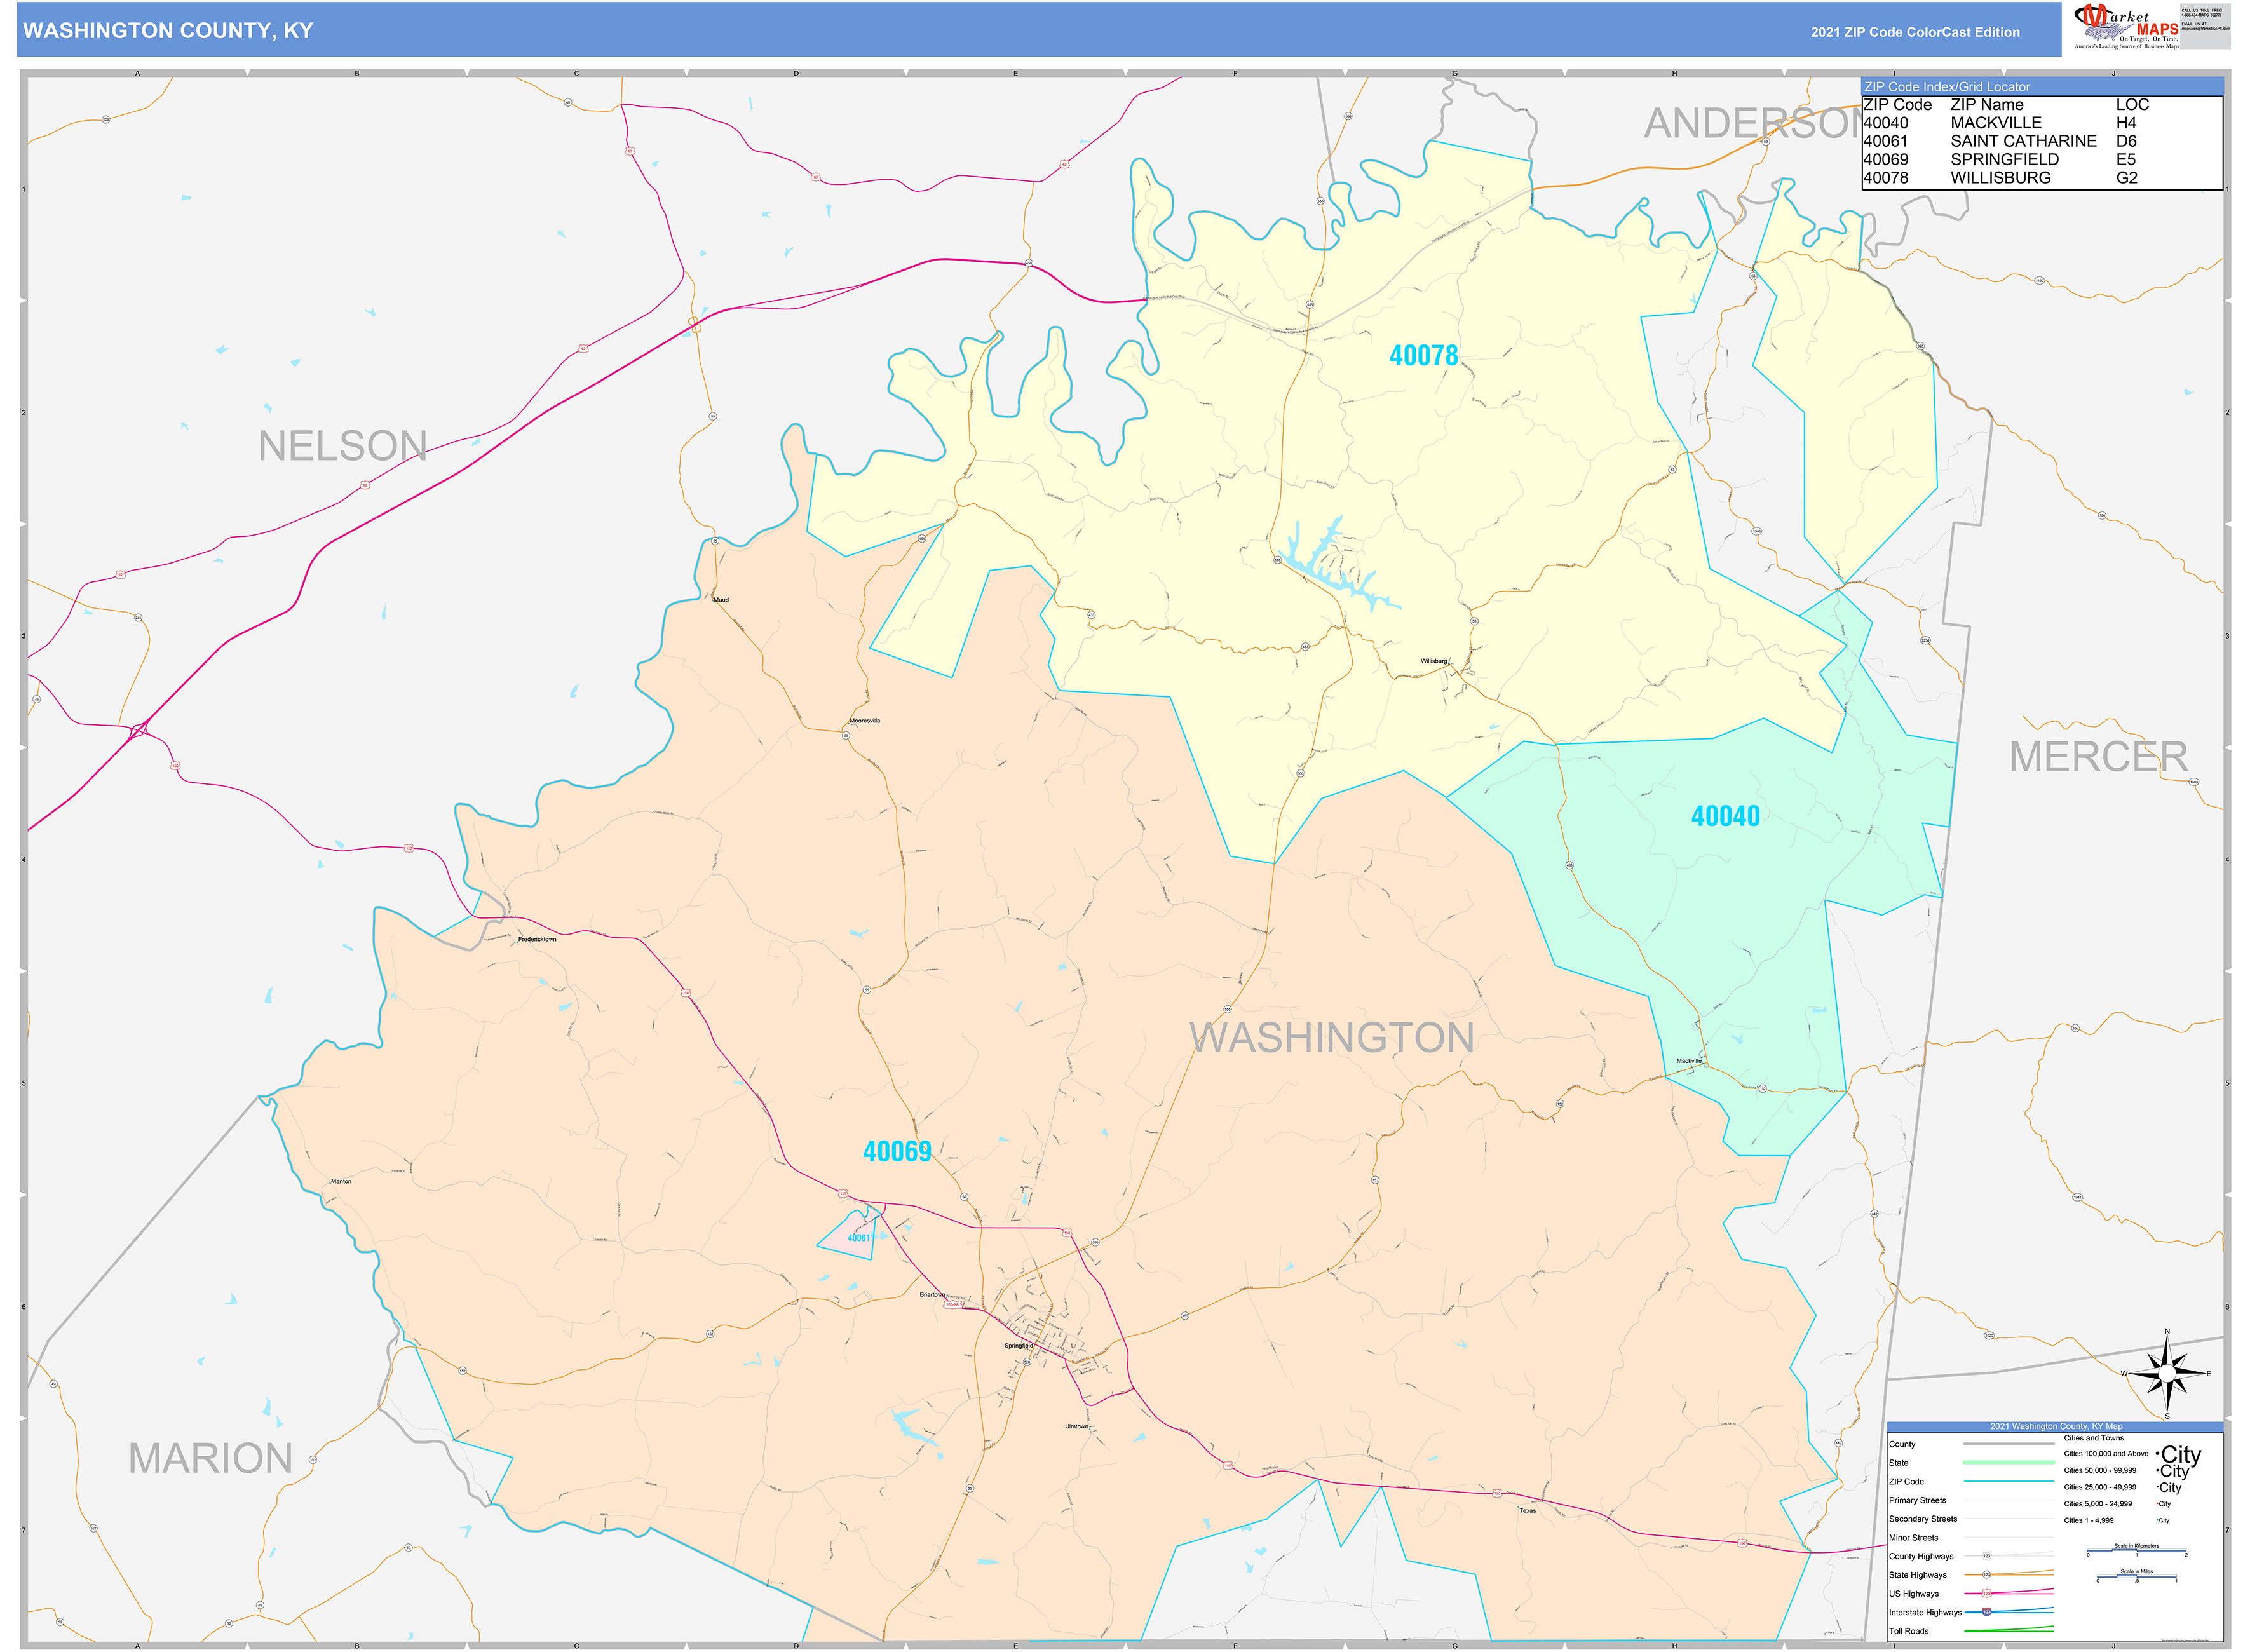Image resolution: width=2250 pixels, height=1652 pixels.
Task: Expand the 2021 Washington County, KY Map legend header
Action: click(2056, 1427)
